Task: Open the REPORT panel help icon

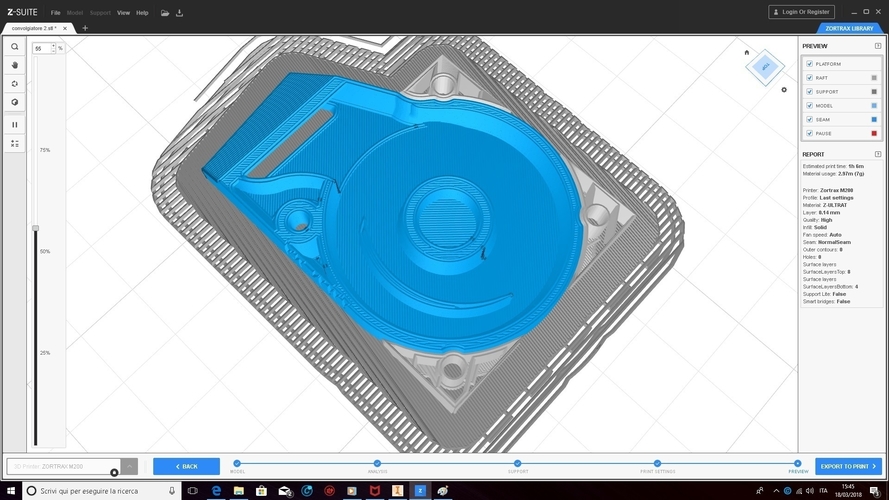Action: click(878, 154)
